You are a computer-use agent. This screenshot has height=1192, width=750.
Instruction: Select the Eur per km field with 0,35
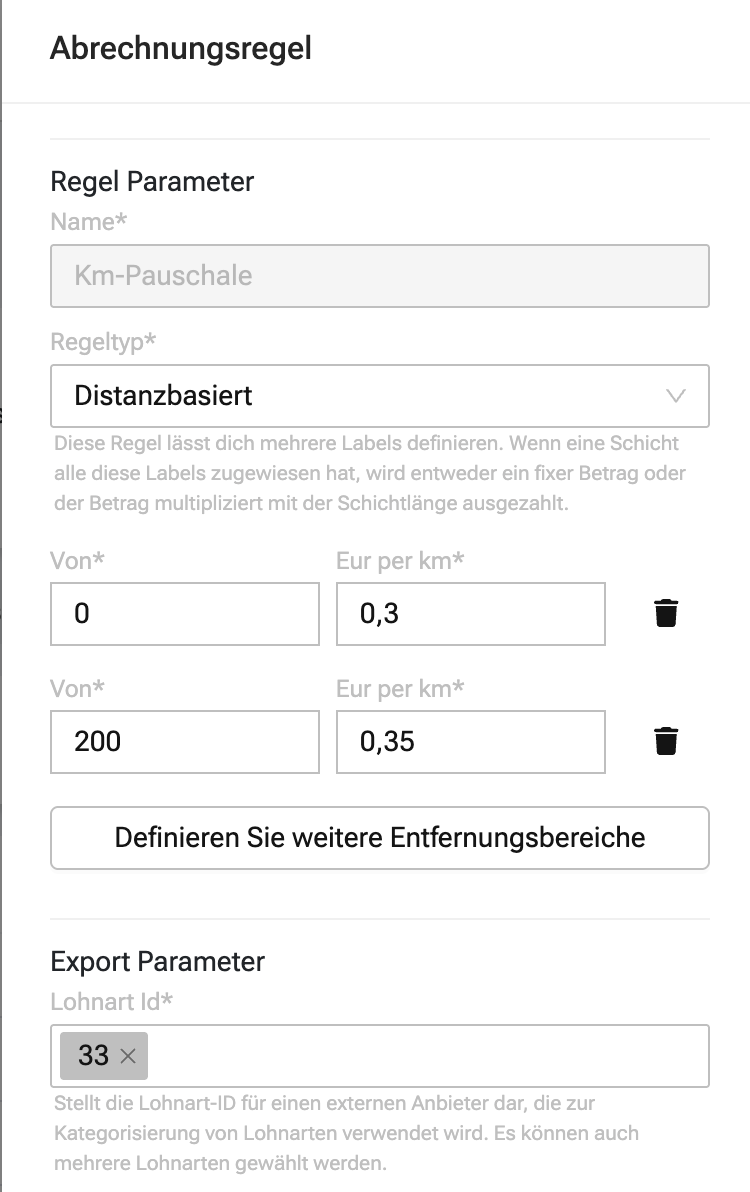[471, 742]
